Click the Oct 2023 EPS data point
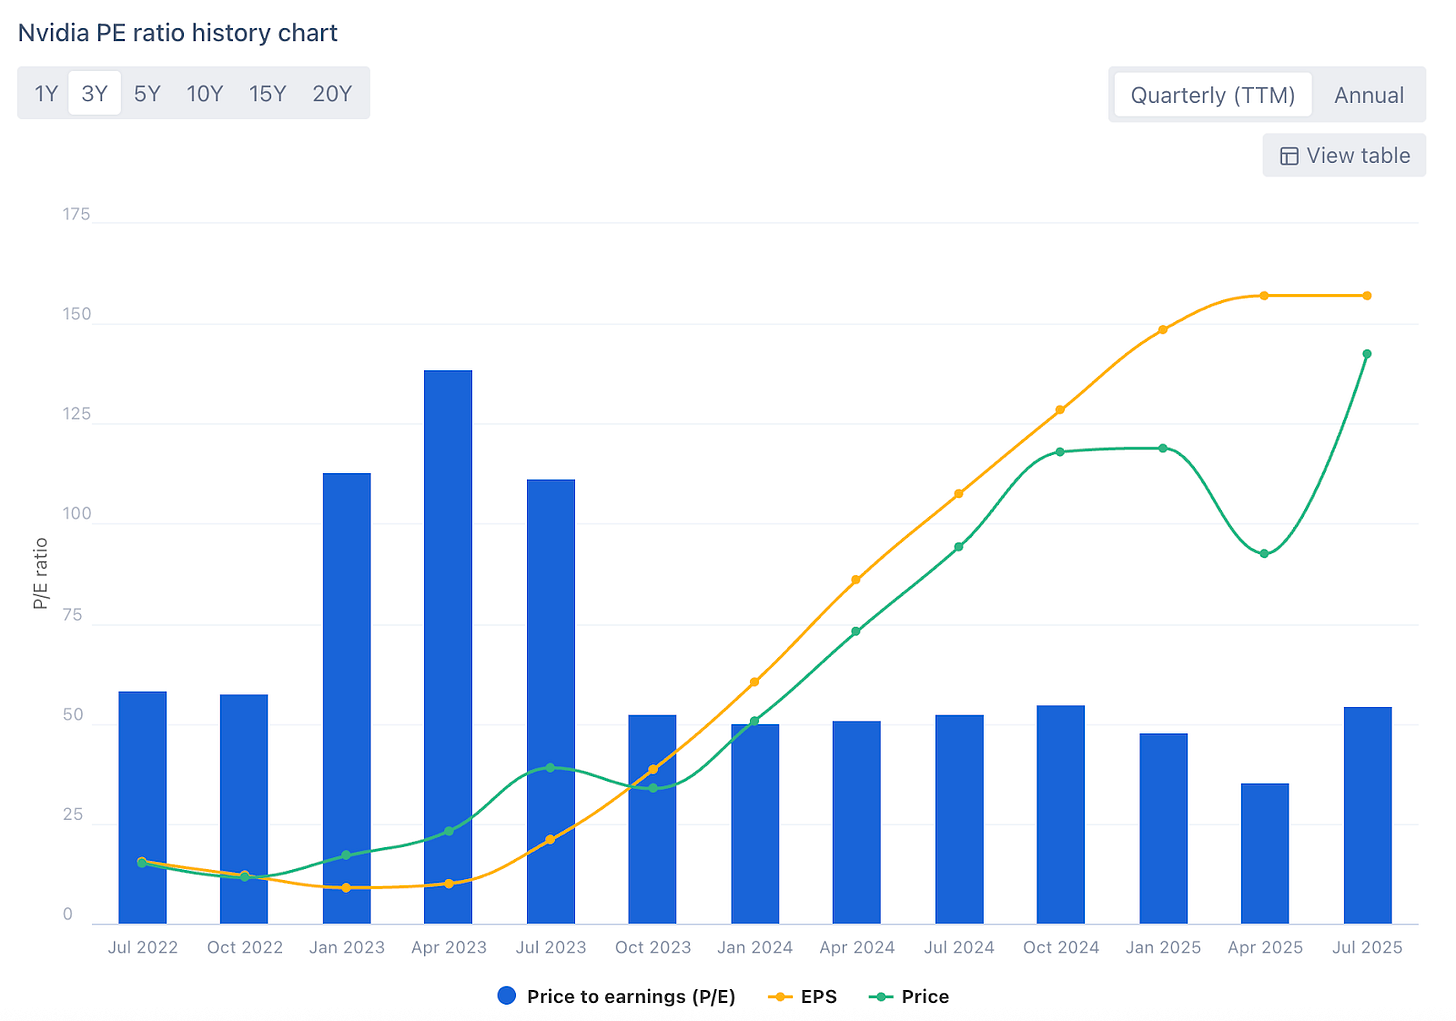This screenshot has height=1021, width=1456. 653,770
